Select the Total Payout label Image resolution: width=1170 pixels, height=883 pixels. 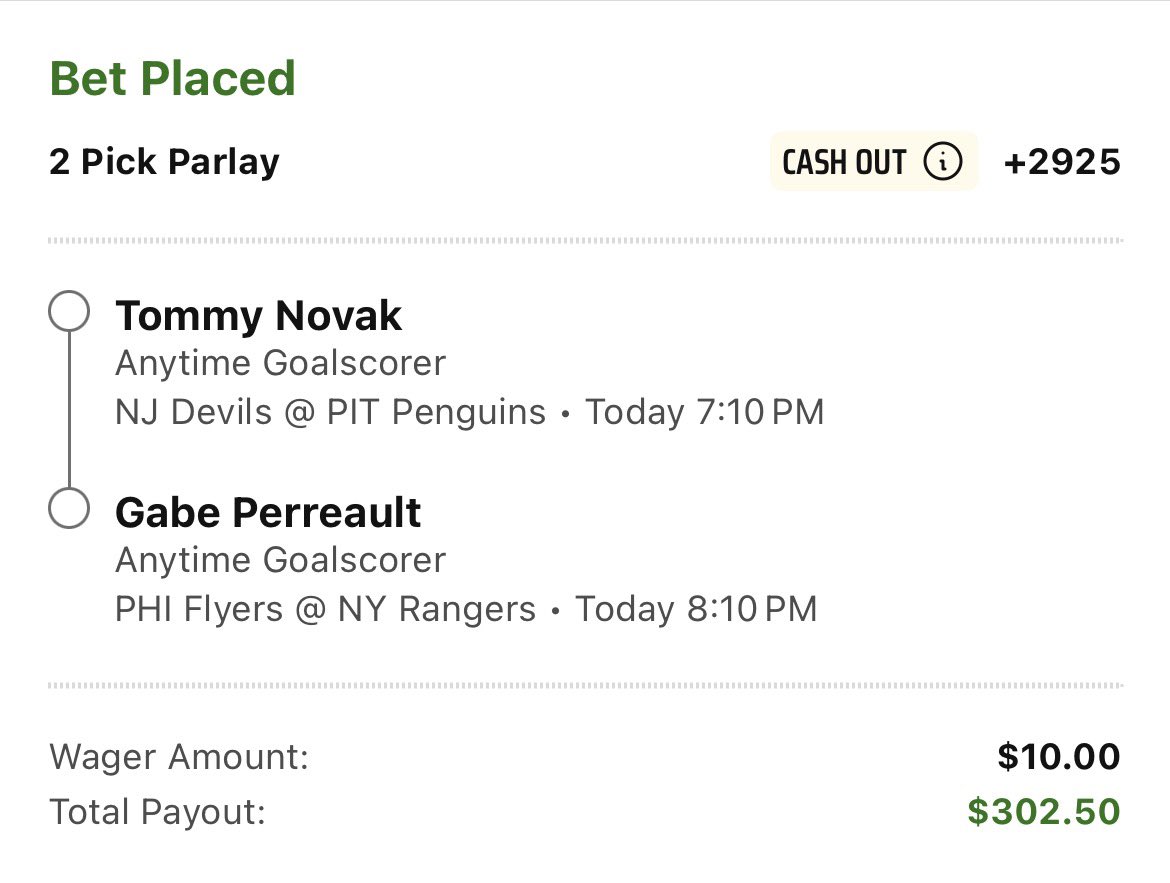(x=157, y=812)
